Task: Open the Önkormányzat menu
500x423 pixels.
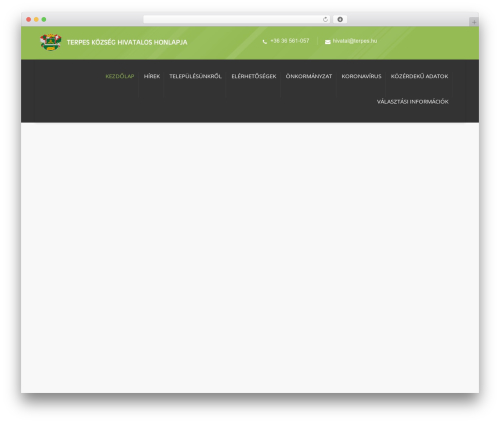Action: pyautogui.click(x=309, y=76)
